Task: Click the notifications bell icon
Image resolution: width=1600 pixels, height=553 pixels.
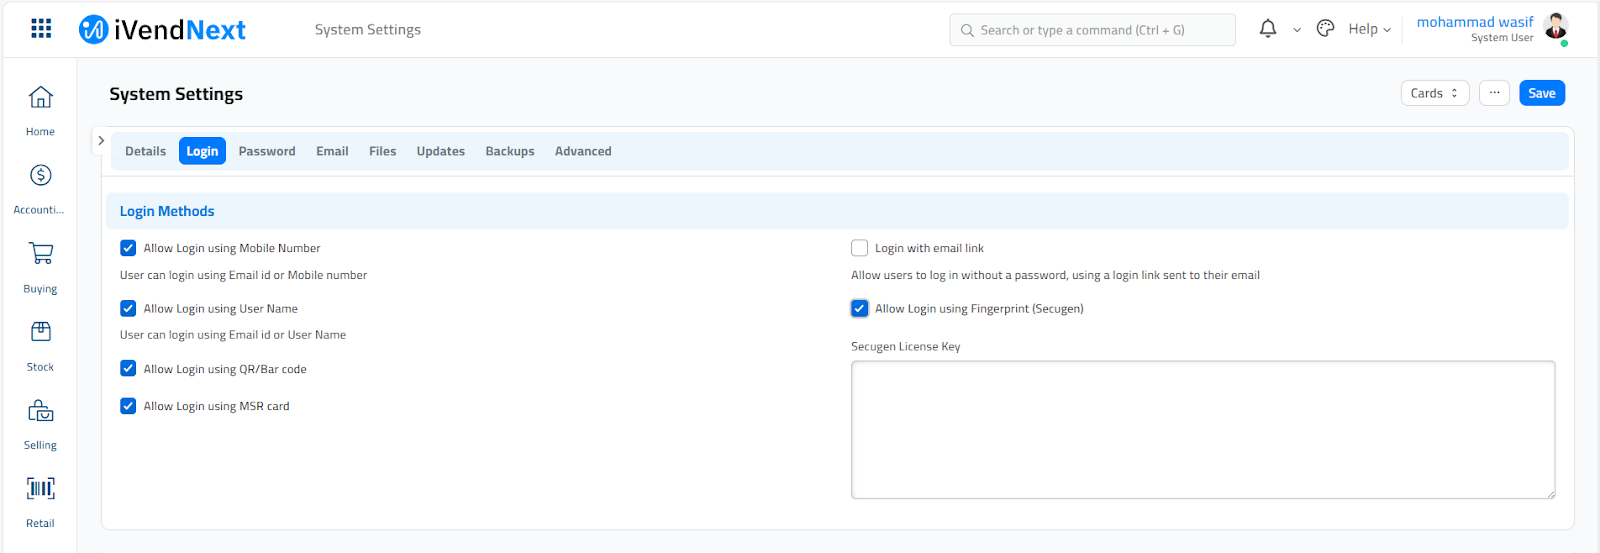Action: click(1267, 29)
